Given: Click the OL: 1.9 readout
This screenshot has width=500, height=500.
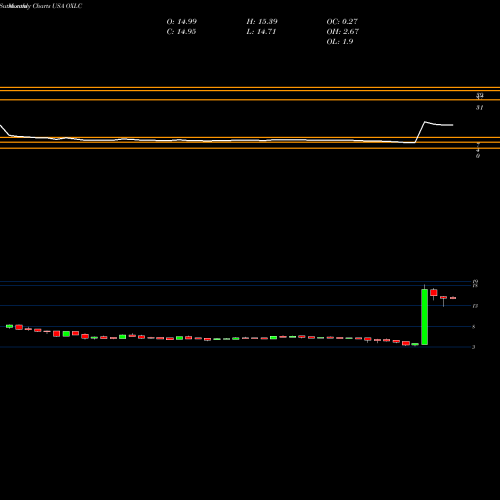Looking at the screenshot, I should coord(340,42).
